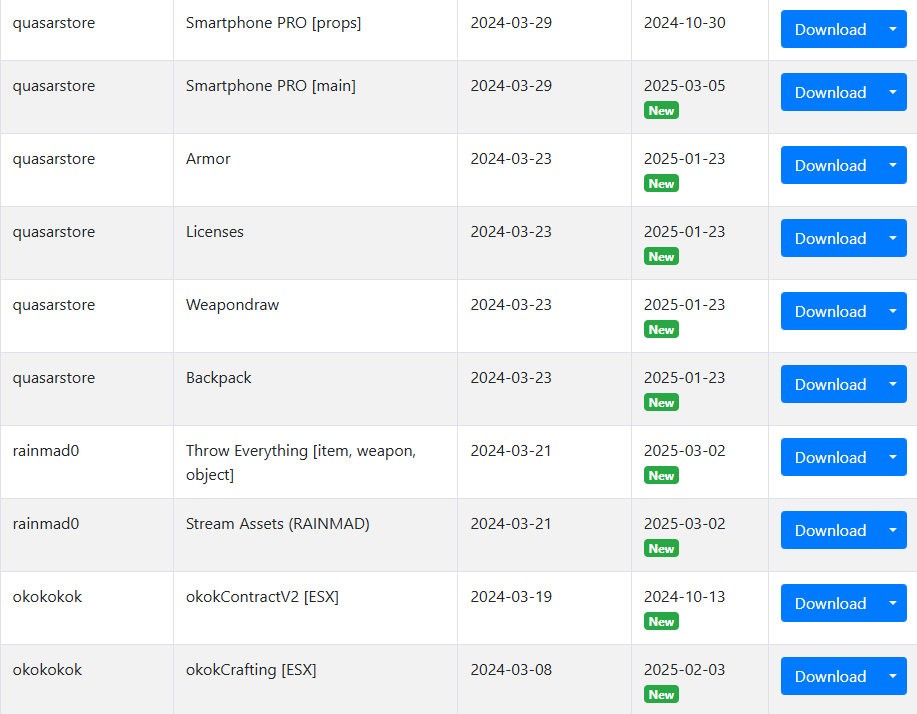Screen dimensions: 917x714
Task: Select 'okokContractV2 [ESX]' name
Action: point(263,597)
